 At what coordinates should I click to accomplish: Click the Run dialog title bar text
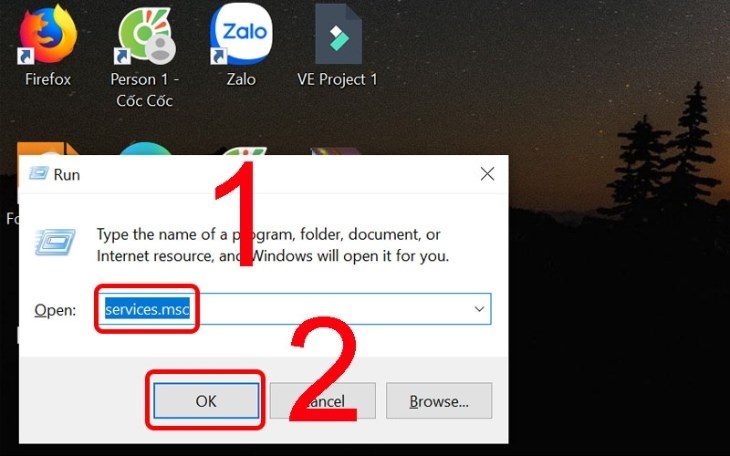click(67, 175)
